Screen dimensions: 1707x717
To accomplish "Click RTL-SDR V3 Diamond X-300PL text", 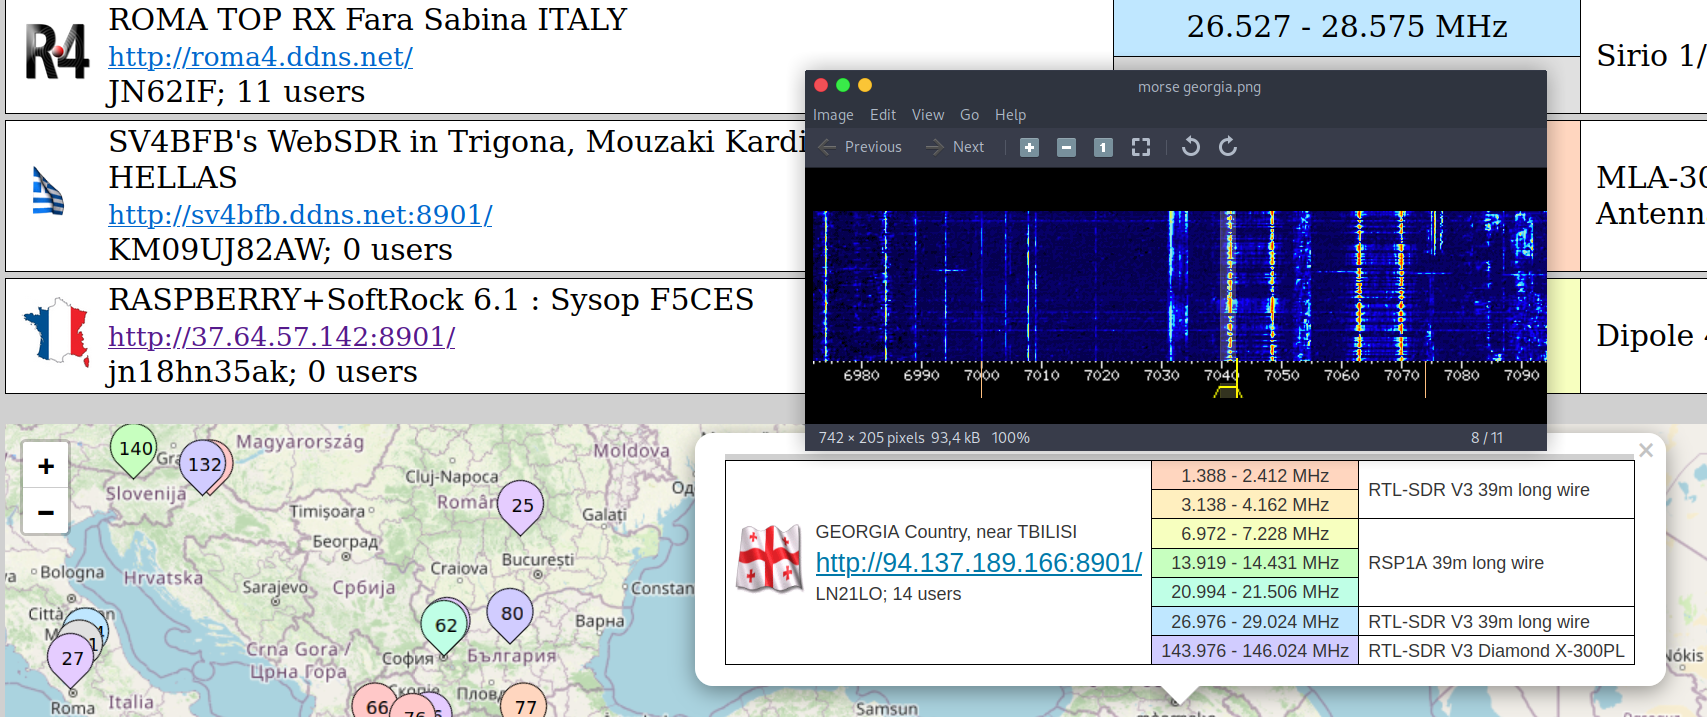I will tap(1496, 651).
